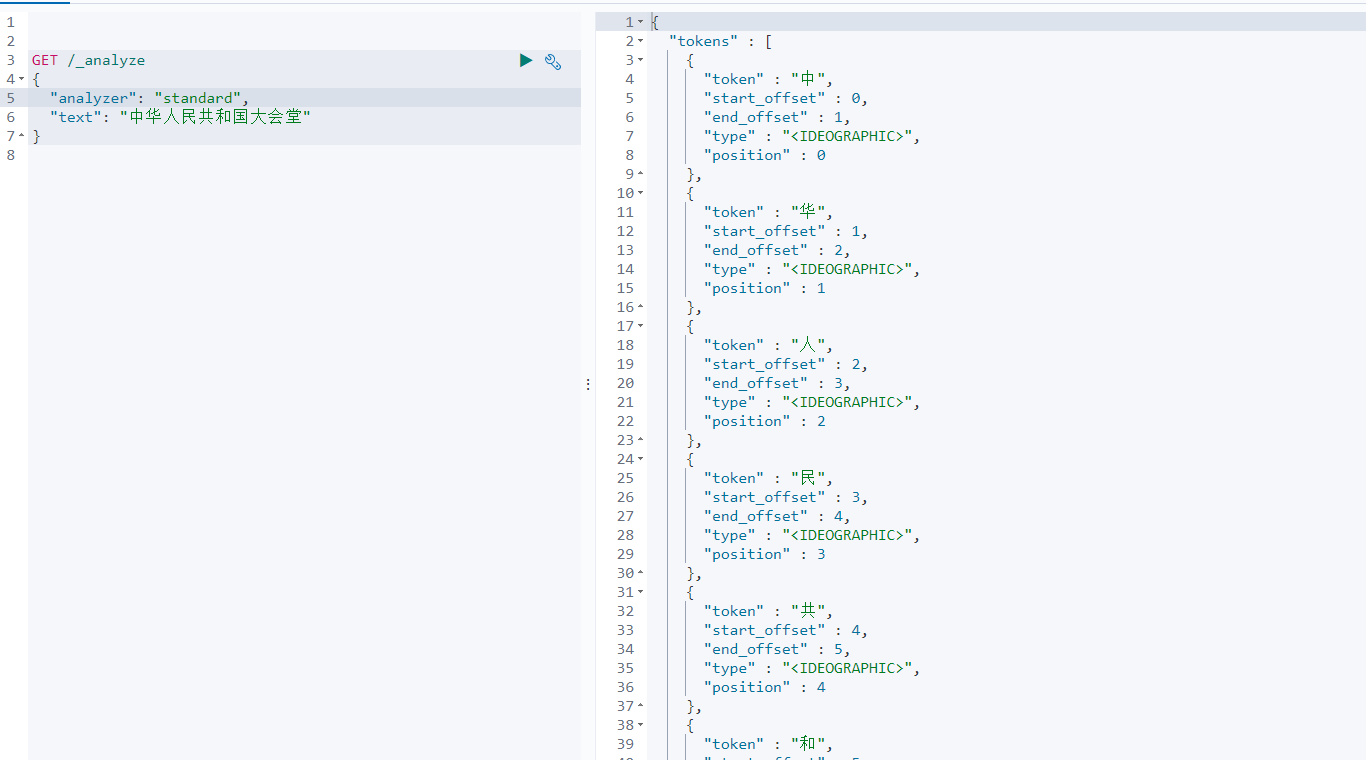Screen dimensions: 1366x760
Task: Click the GET /_analyze request line
Action: pos(89,60)
